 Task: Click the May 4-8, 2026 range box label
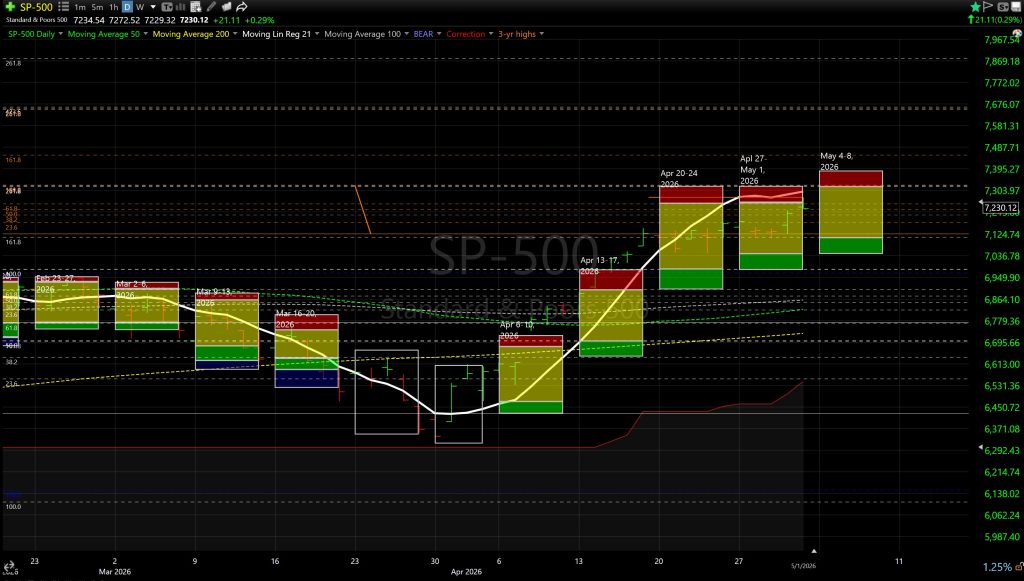pos(836,161)
